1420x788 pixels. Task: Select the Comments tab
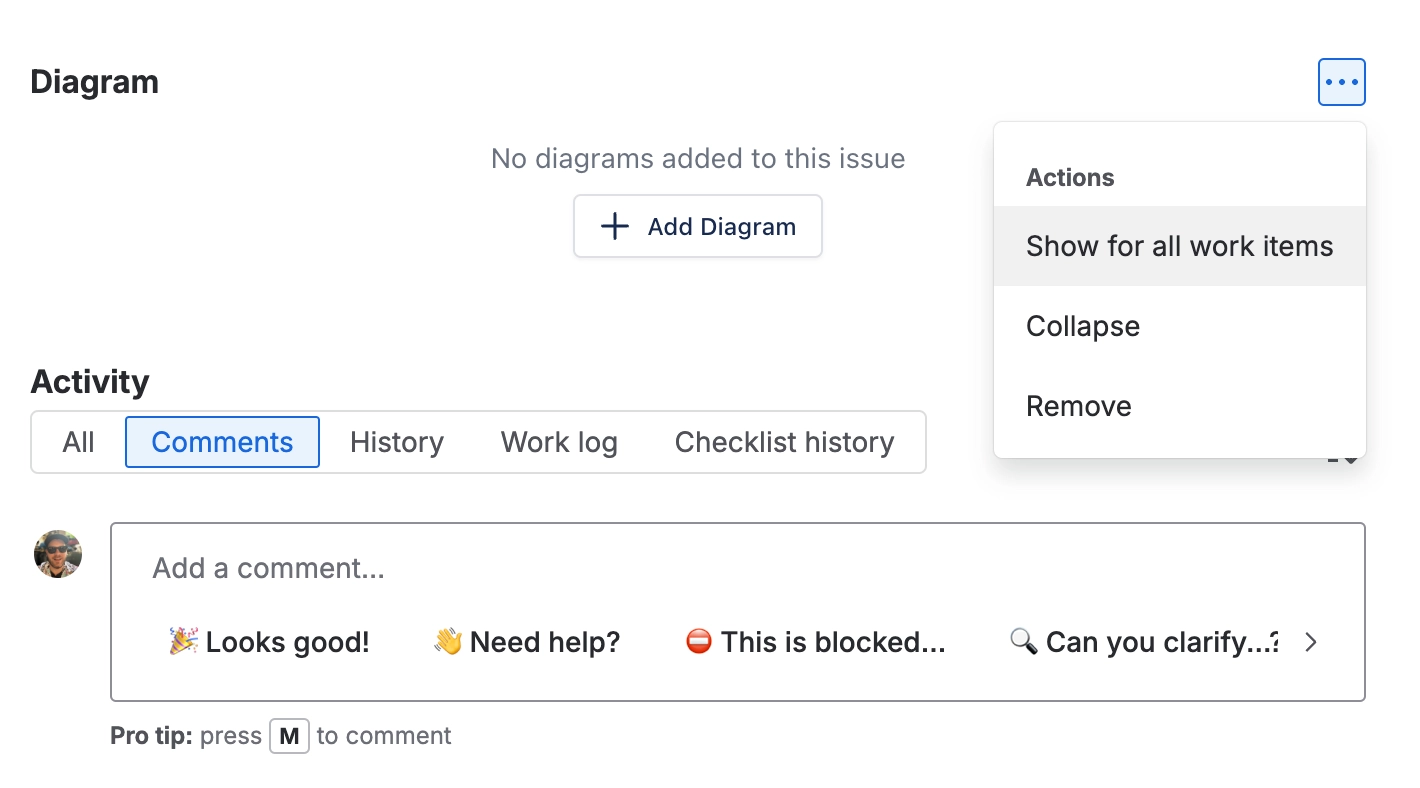(222, 442)
